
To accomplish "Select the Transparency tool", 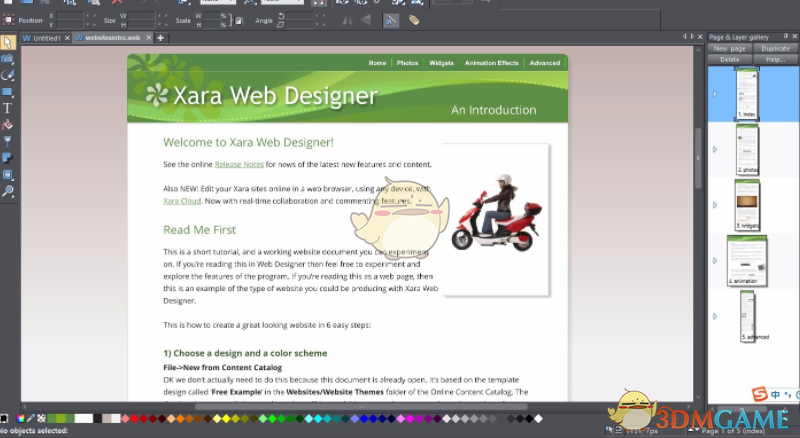I will [x=8, y=141].
